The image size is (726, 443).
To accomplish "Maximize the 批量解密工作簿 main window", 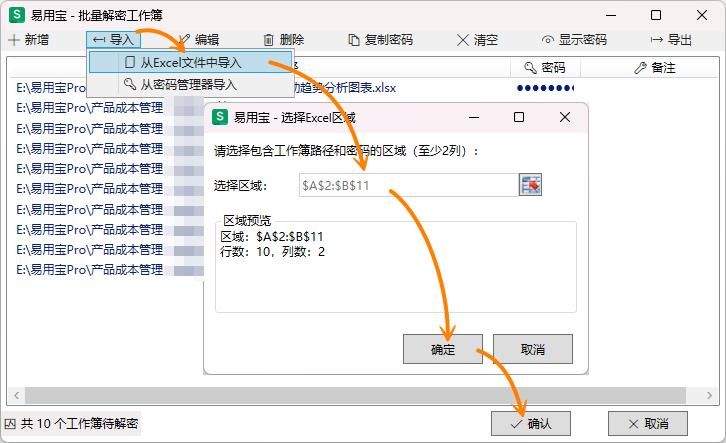I will (x=656, y=15).
